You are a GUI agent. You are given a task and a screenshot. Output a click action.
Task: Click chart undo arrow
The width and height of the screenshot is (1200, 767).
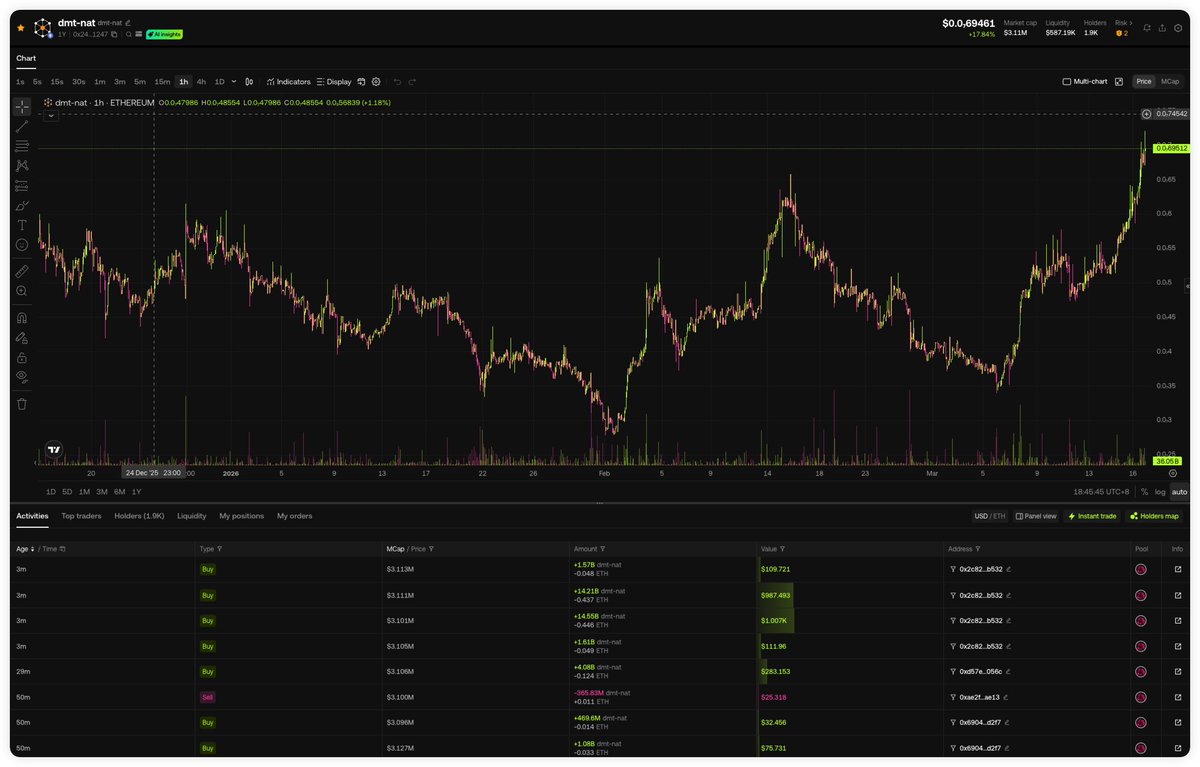click(x=397, y=82)
